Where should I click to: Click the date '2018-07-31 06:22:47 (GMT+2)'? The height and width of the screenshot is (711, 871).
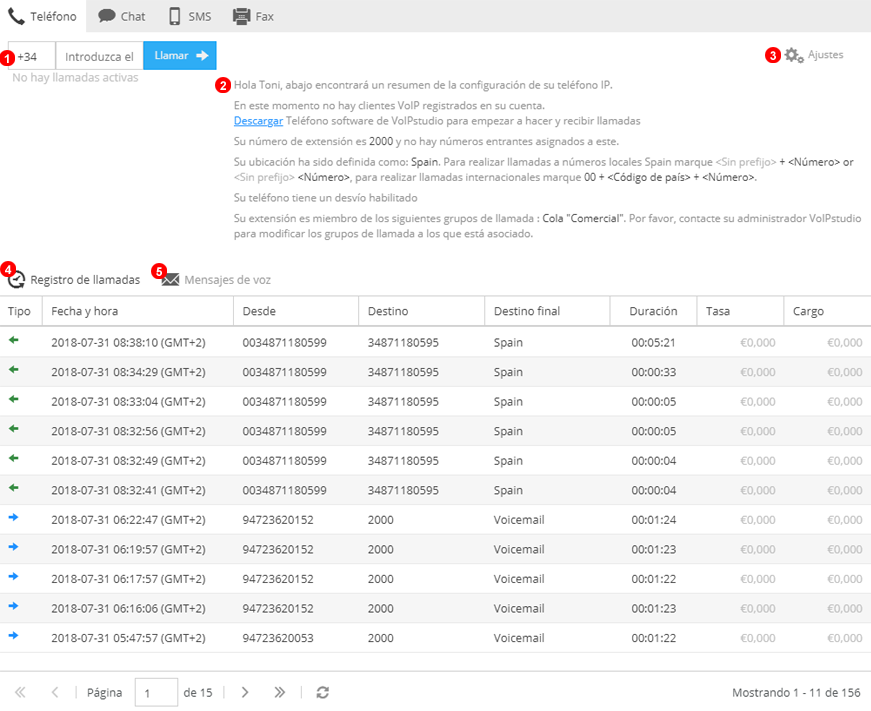tap(128, 520)
